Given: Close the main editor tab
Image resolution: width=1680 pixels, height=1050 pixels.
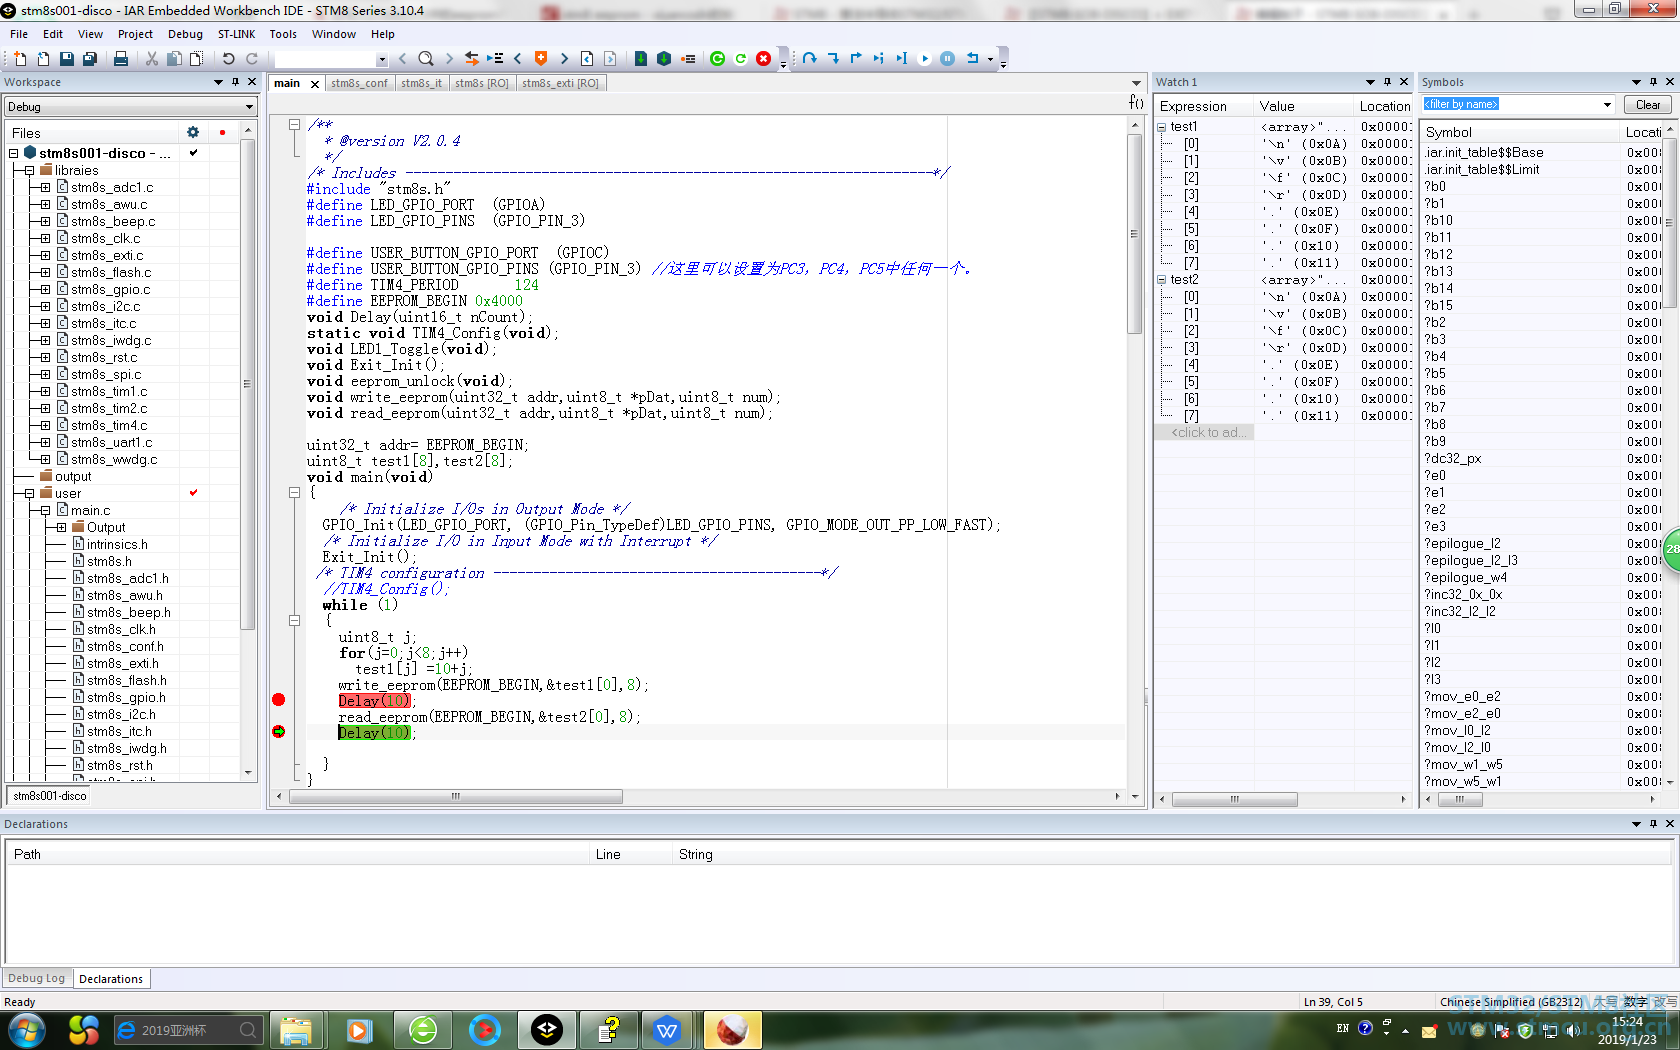Looking at the screenshot, I should coord(314,84).
